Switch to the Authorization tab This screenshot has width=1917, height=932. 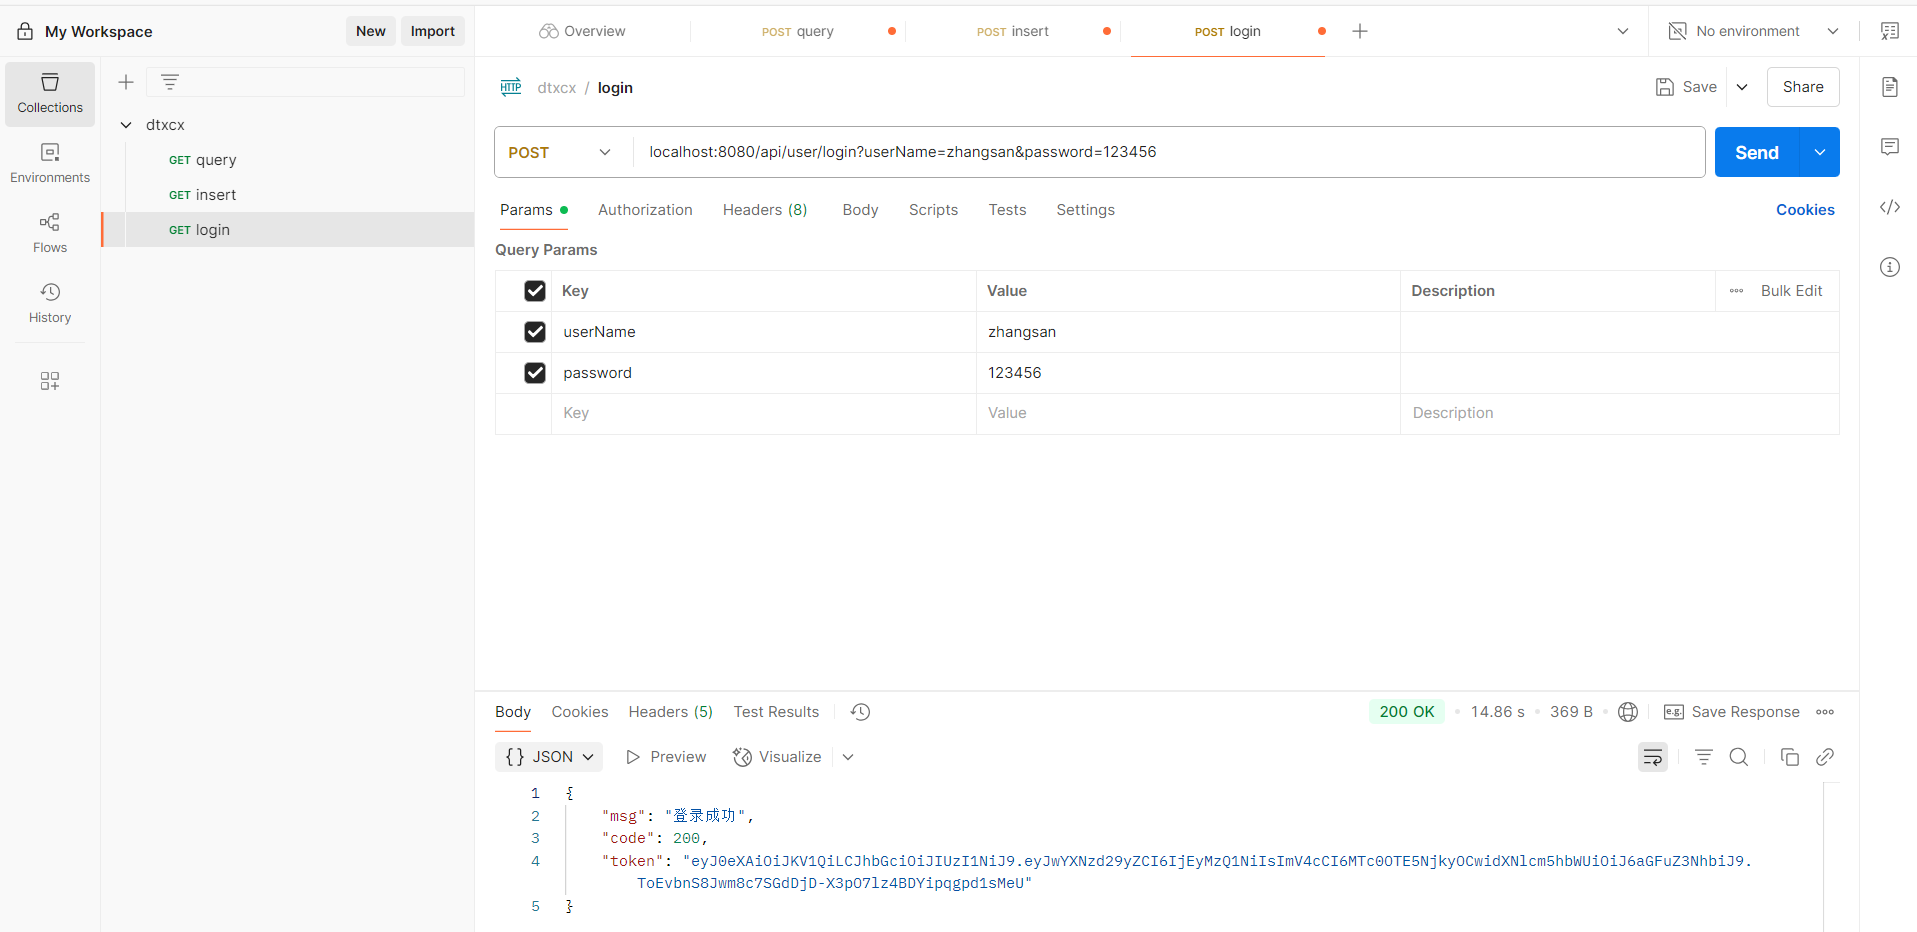point(645,210)
